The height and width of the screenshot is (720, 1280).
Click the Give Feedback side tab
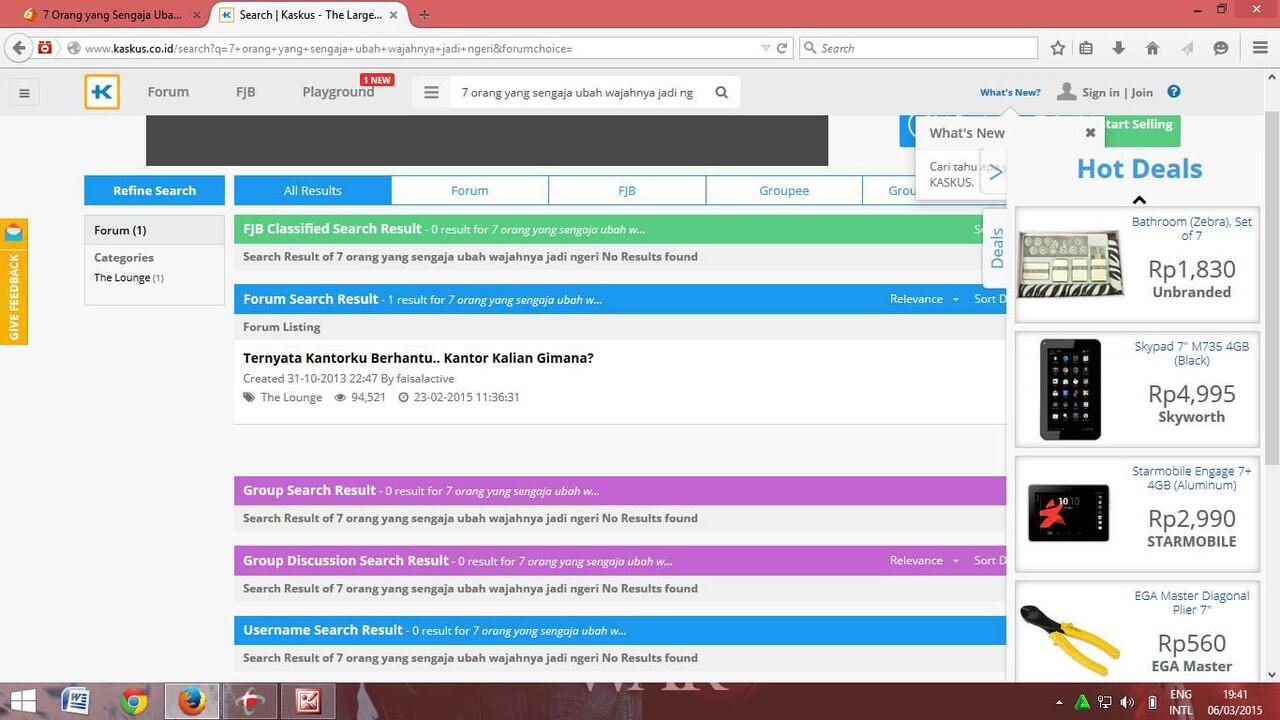(x=13, y=282)
